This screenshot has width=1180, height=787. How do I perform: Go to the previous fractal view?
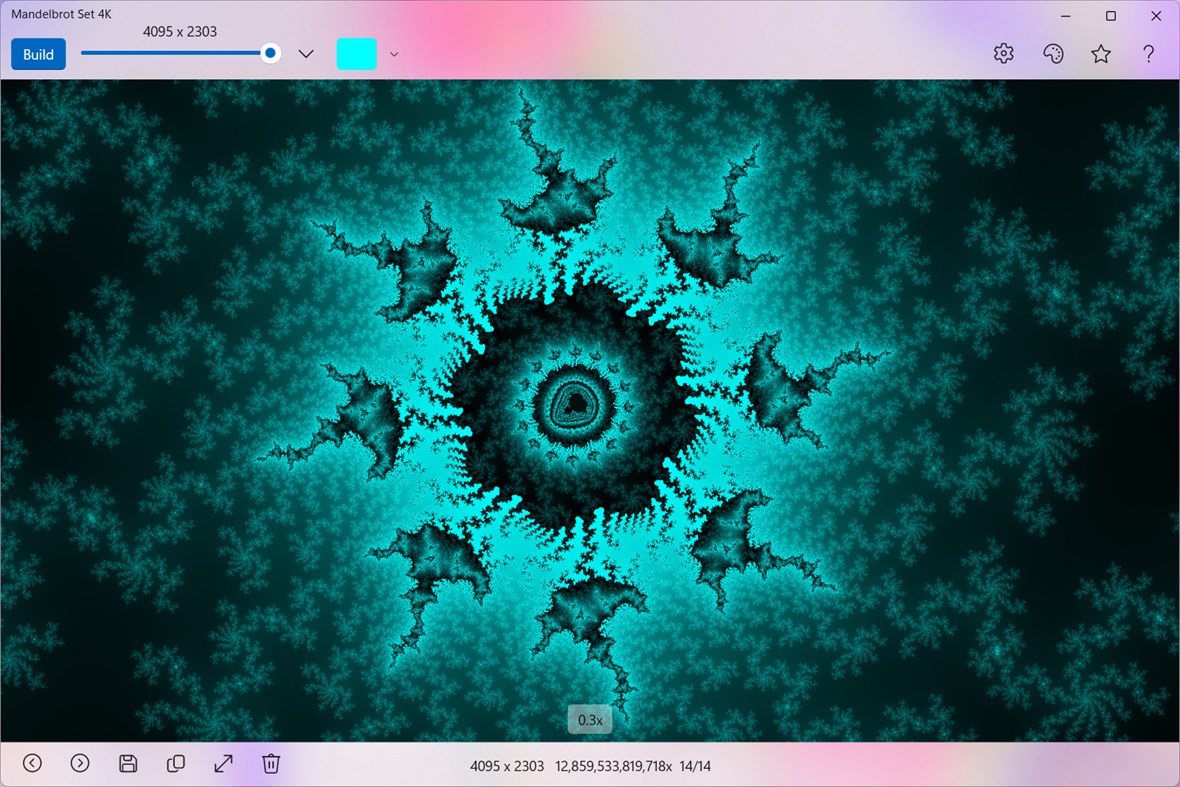pos(32,763)
